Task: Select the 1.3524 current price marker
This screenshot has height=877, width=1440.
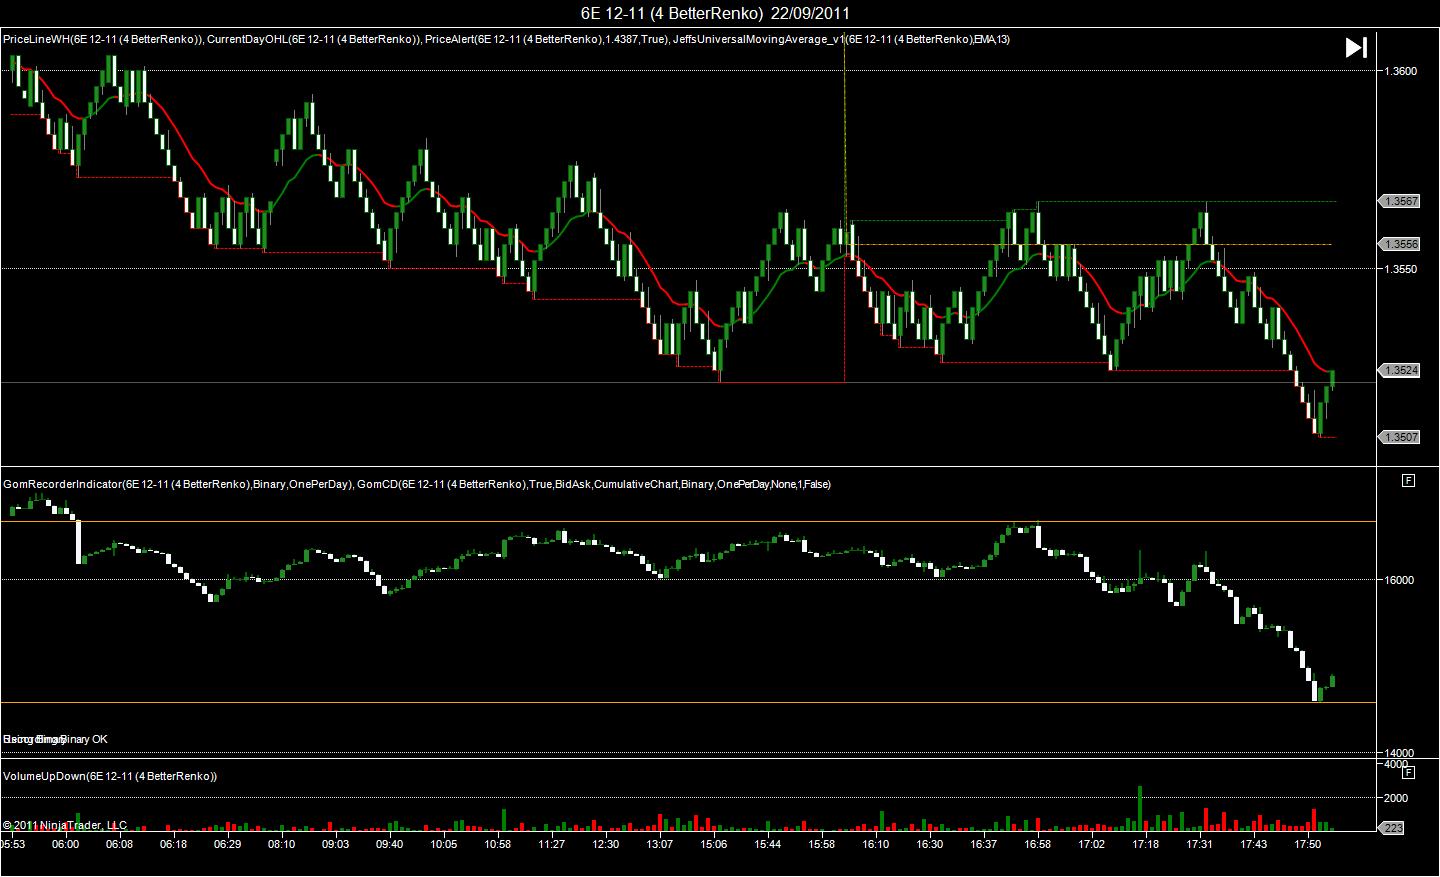Action: 1400,370
